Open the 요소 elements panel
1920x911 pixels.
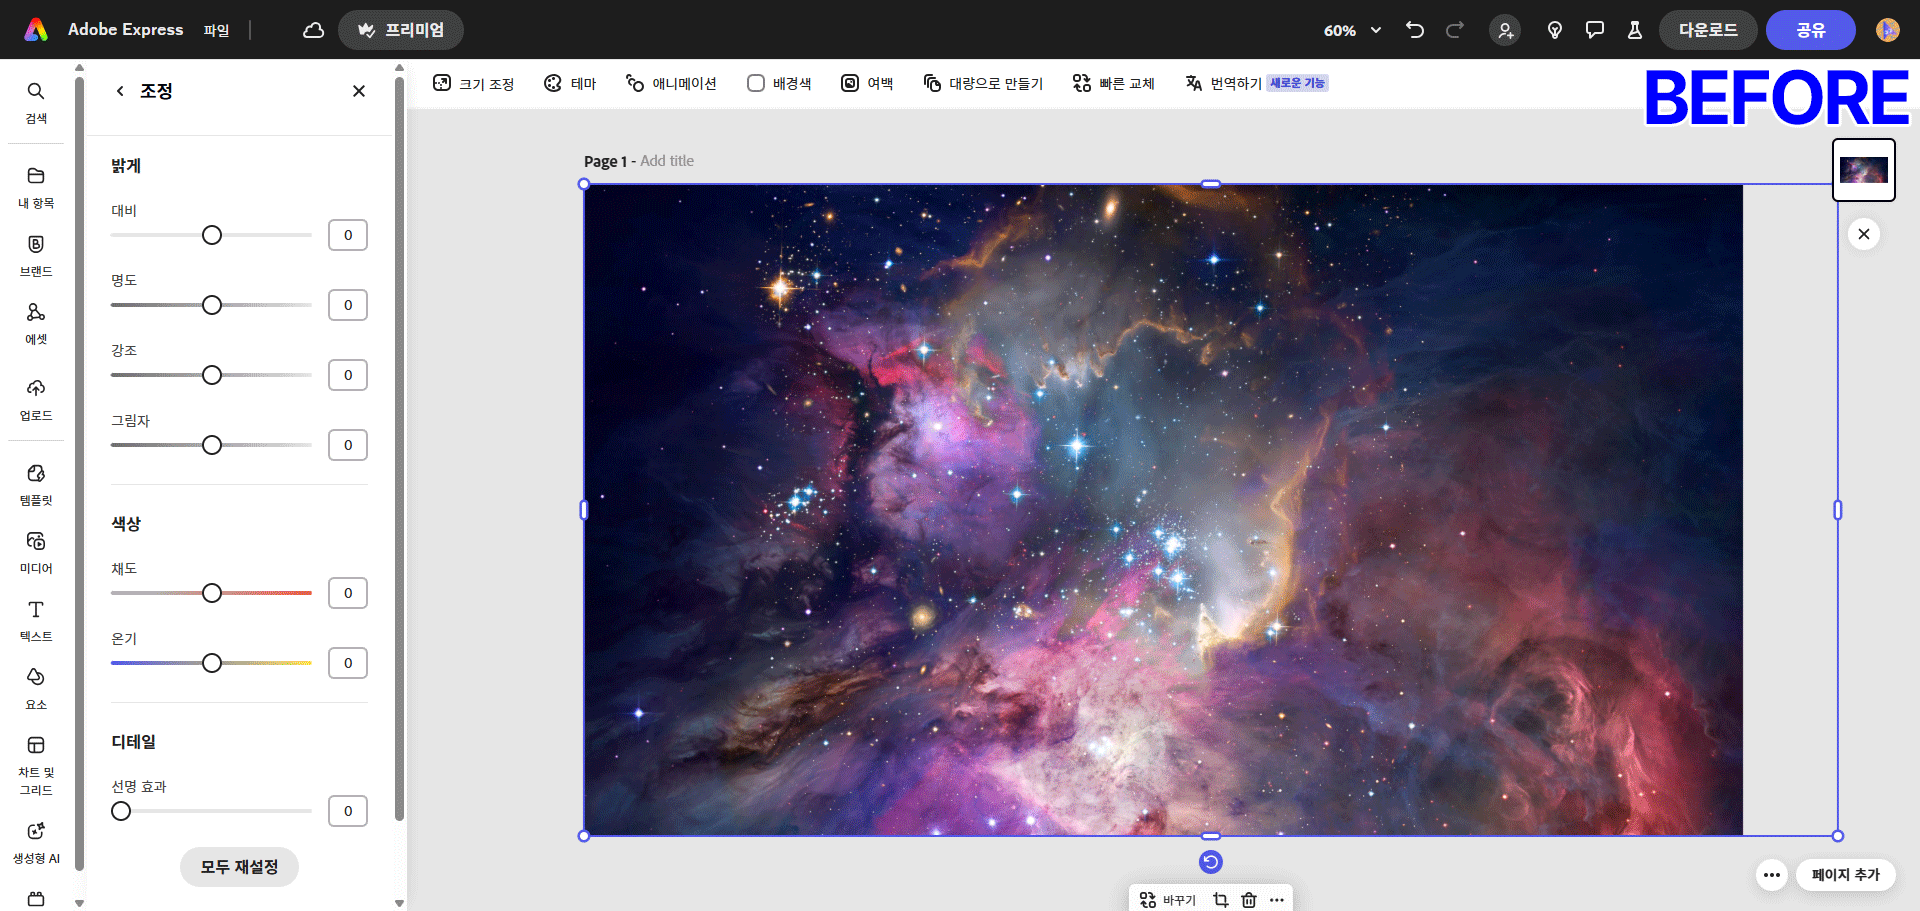pyautogui.click(x=36, y=688)
